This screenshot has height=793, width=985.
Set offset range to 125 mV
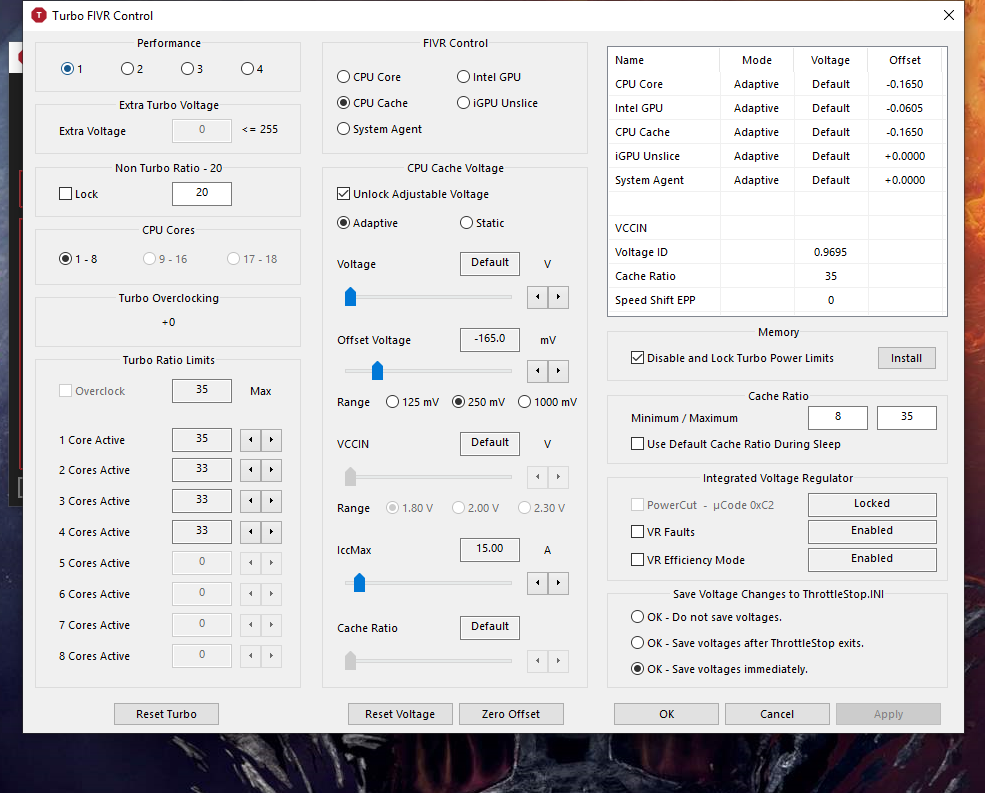(413, 402)
